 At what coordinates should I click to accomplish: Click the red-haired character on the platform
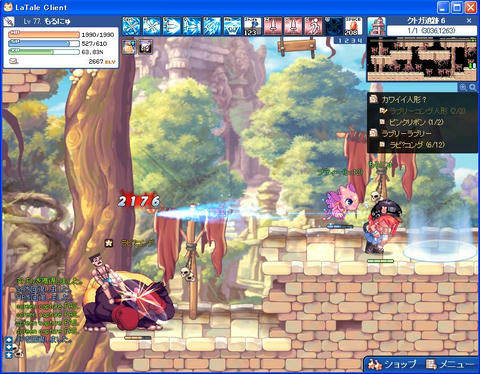point(382,228)
